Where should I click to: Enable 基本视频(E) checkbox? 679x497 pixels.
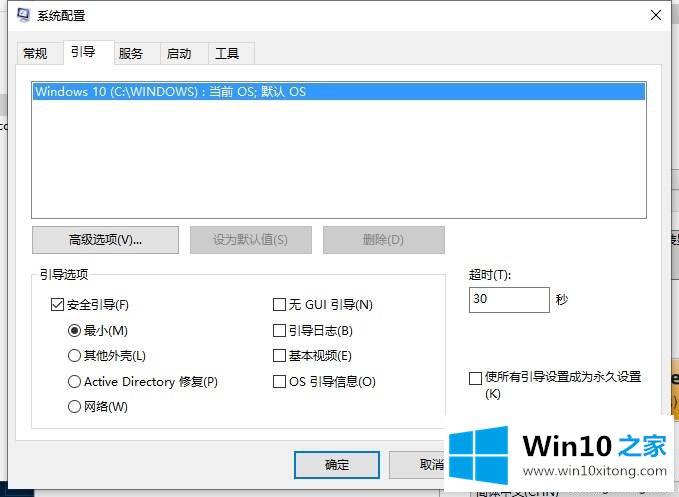click(x=279, y=355)
